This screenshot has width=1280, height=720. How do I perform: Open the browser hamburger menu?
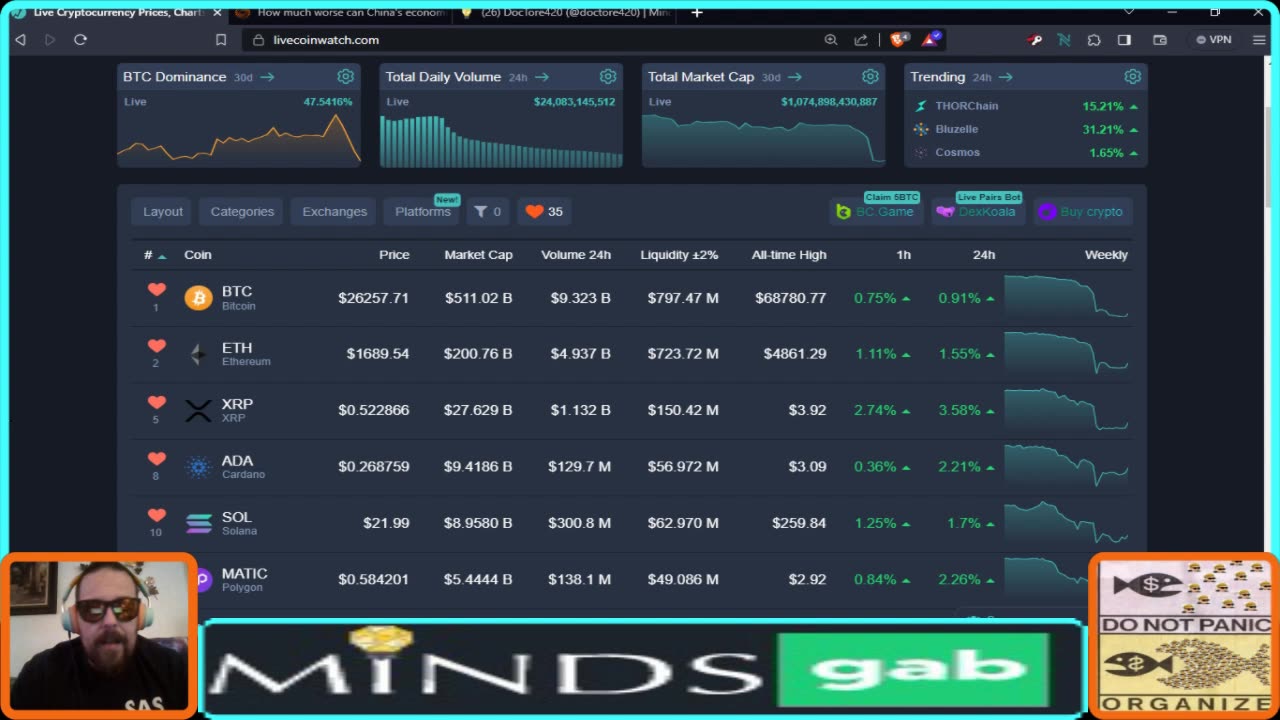1259,40
